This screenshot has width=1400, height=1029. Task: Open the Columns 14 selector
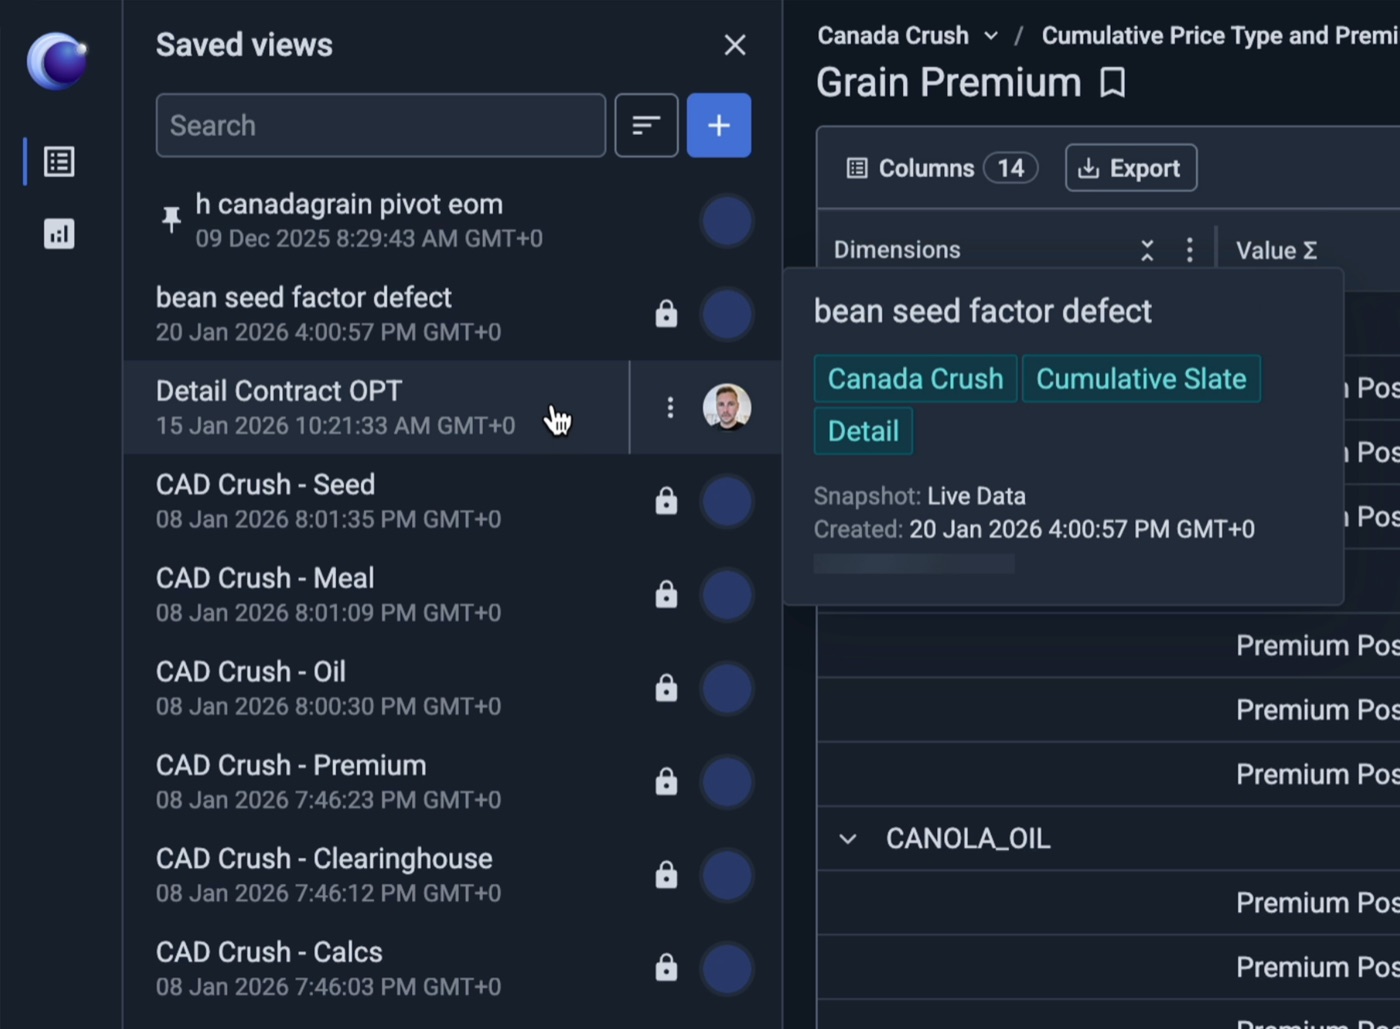pos(941,168)
